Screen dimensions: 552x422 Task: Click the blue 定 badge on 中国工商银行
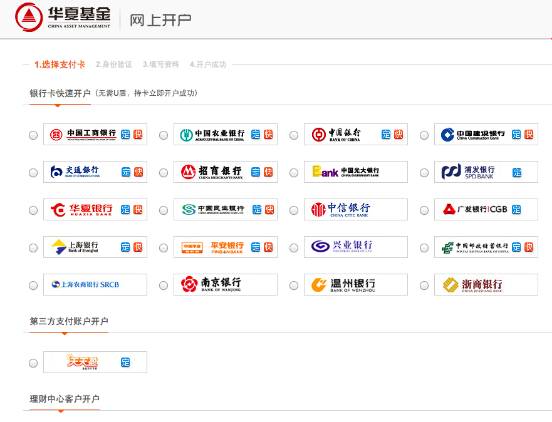pos(126,134)
